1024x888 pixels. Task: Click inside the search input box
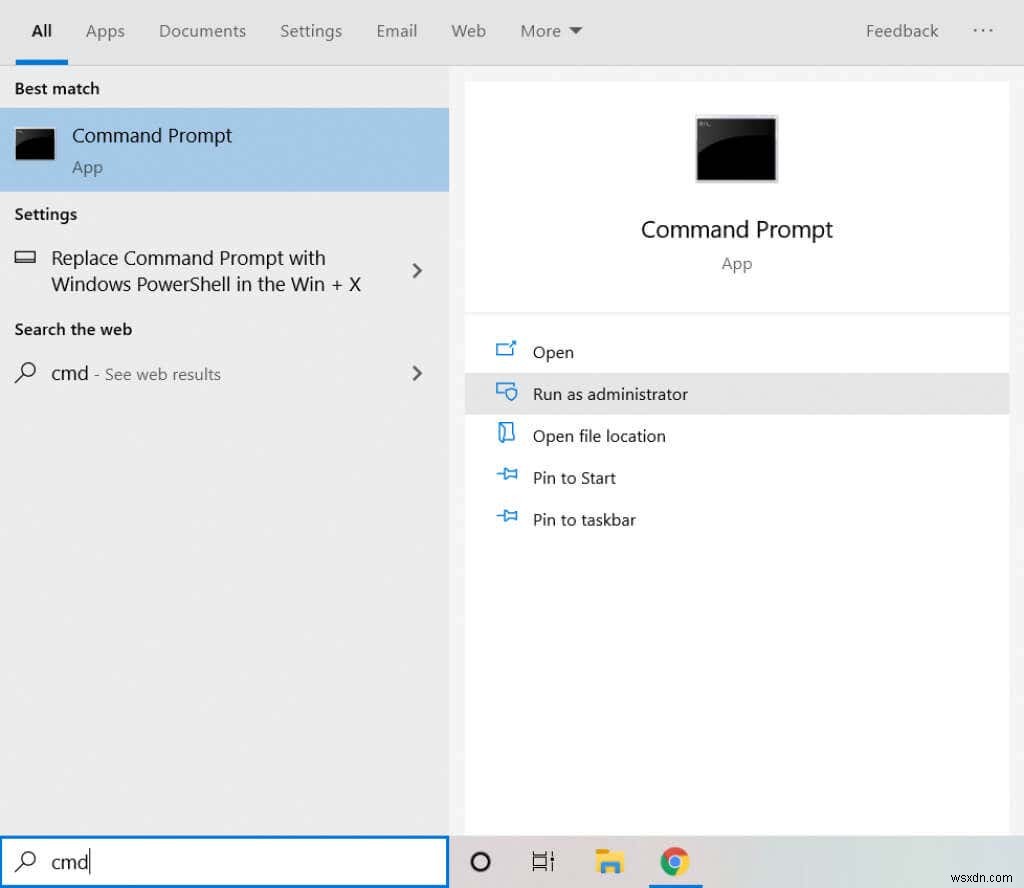point(200,861)
